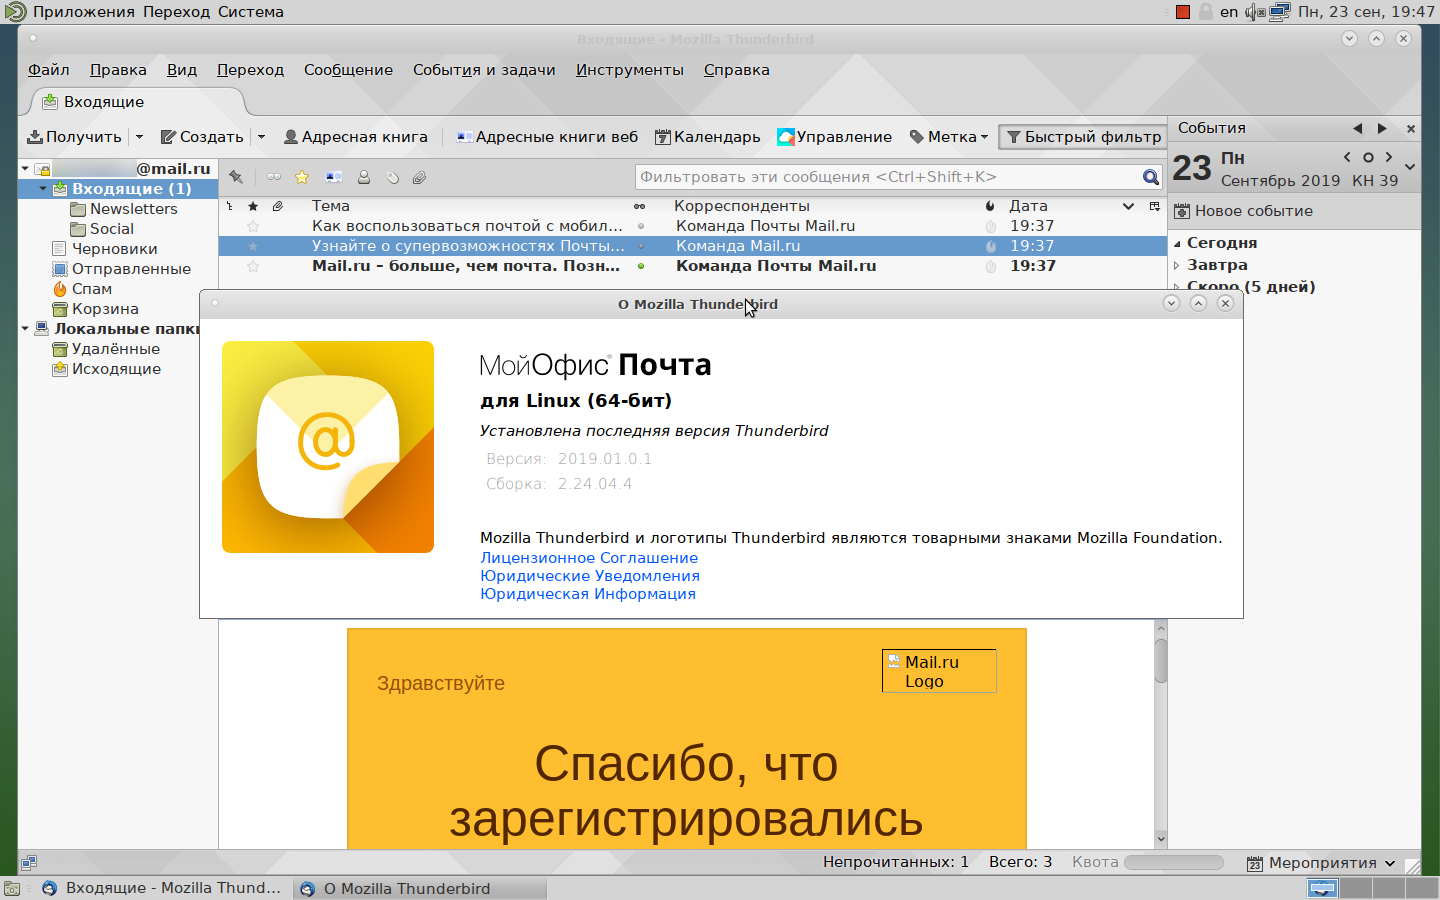Click the Управление toolbar button
1440x900 pixels.
[835, 137]
